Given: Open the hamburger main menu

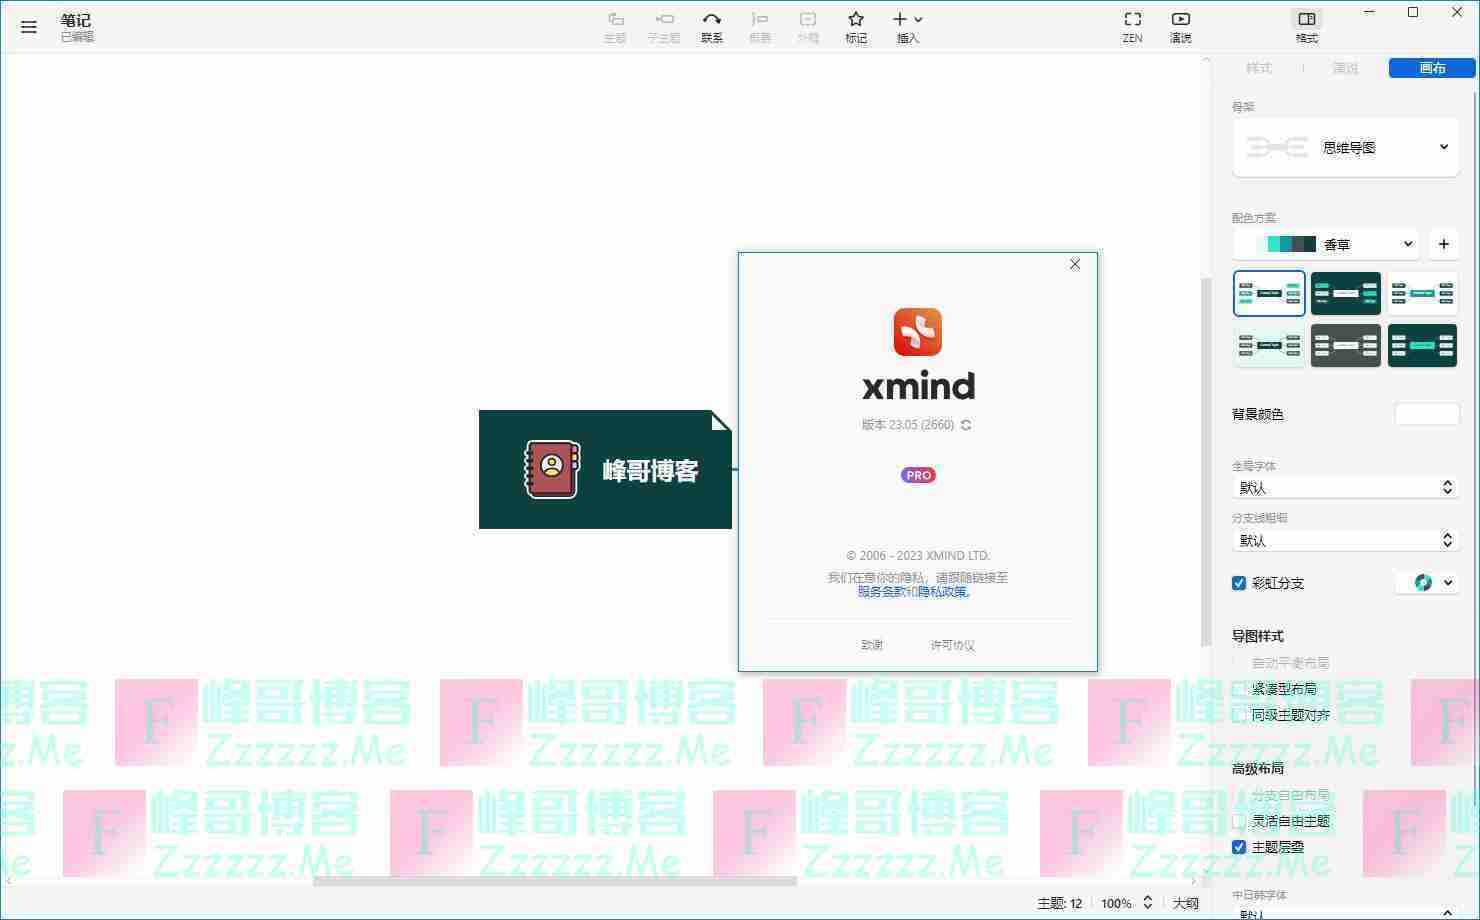Looking at the screenshot, I should (x=28, y=27).
